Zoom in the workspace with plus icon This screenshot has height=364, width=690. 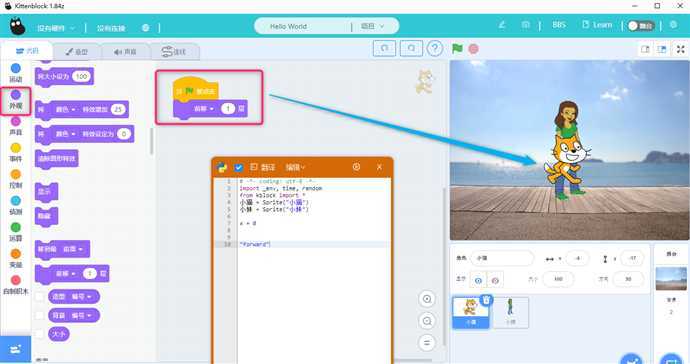pyautogui.click(x=426, y=299)
